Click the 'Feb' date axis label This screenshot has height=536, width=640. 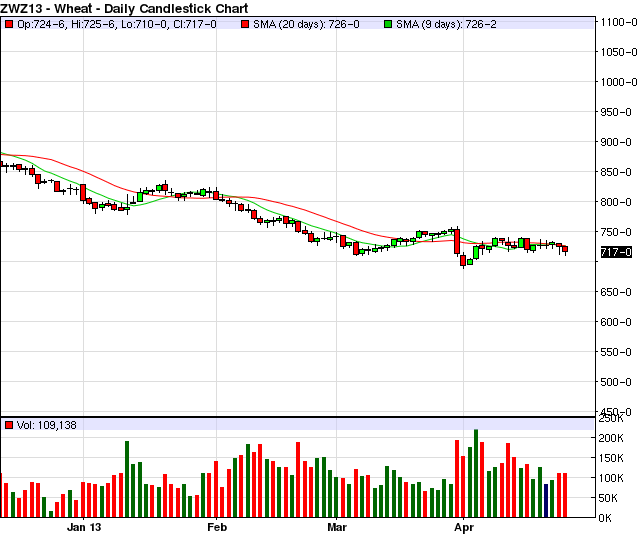[x=217, y=527]
